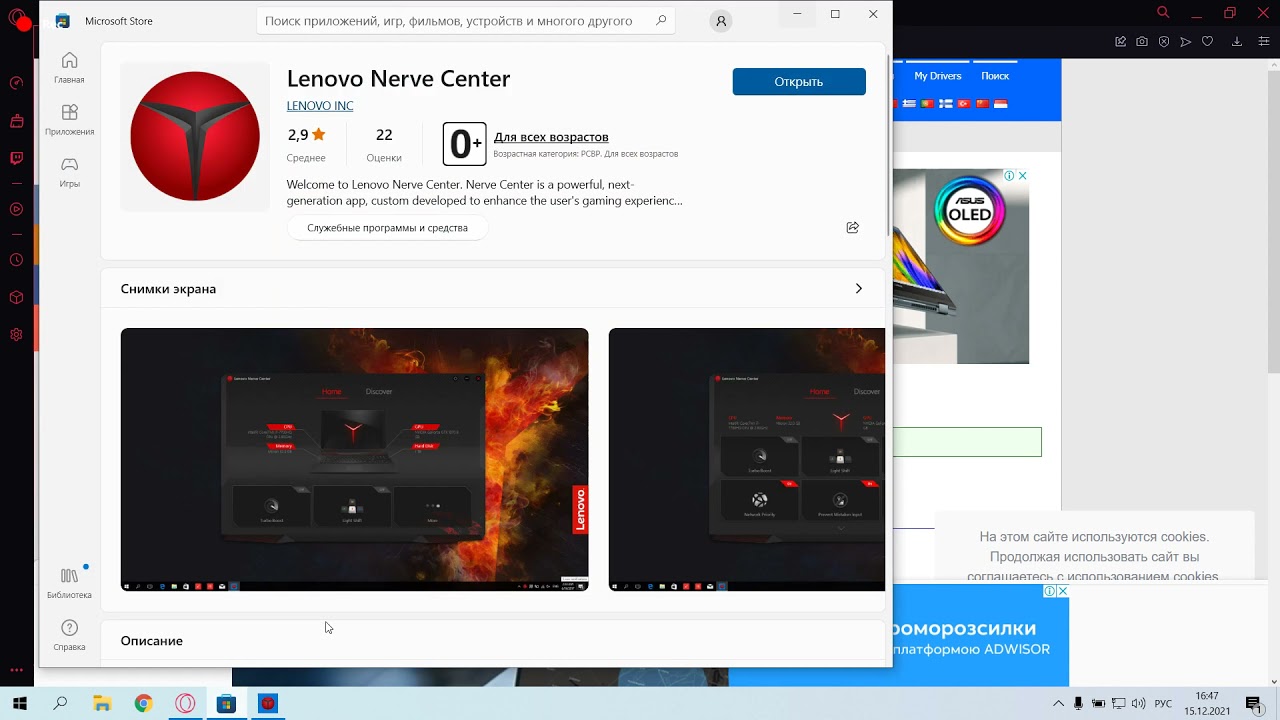Screen dimensions: 1280x720
Task: Click the Служебные программы и средства tag
Action: [387, 228]
